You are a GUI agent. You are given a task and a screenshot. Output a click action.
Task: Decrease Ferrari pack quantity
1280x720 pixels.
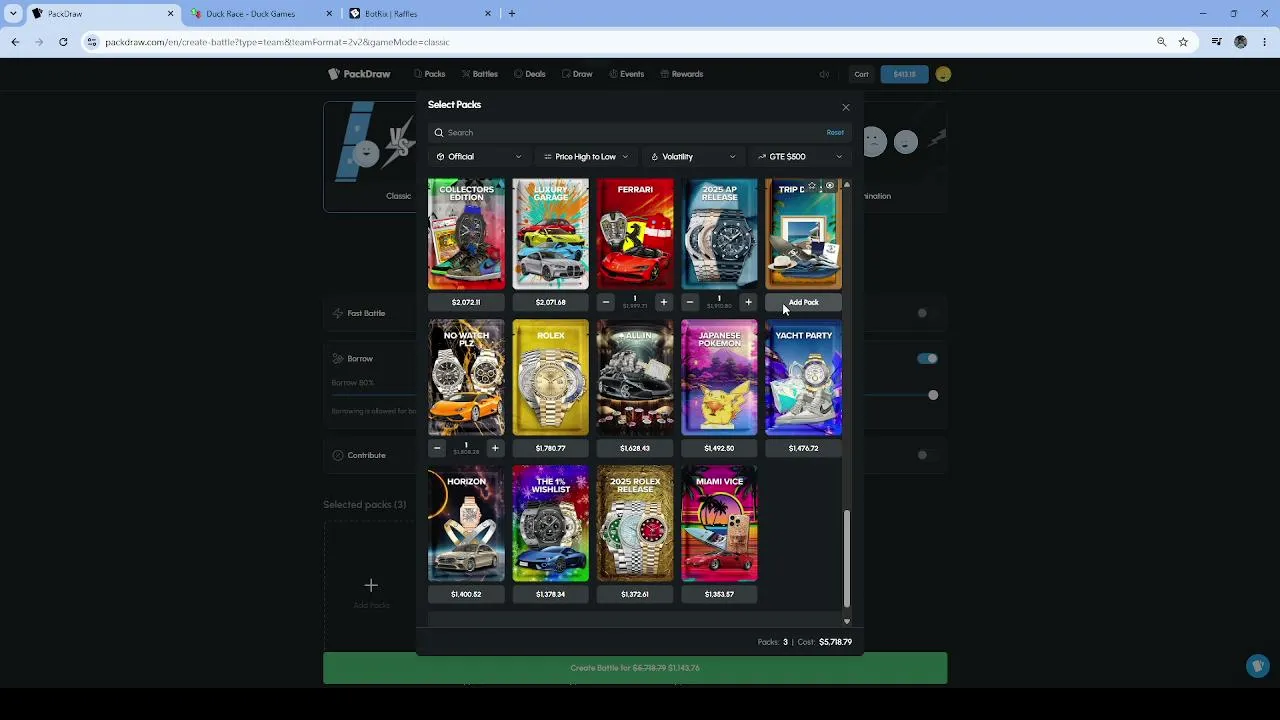[606, 302]
